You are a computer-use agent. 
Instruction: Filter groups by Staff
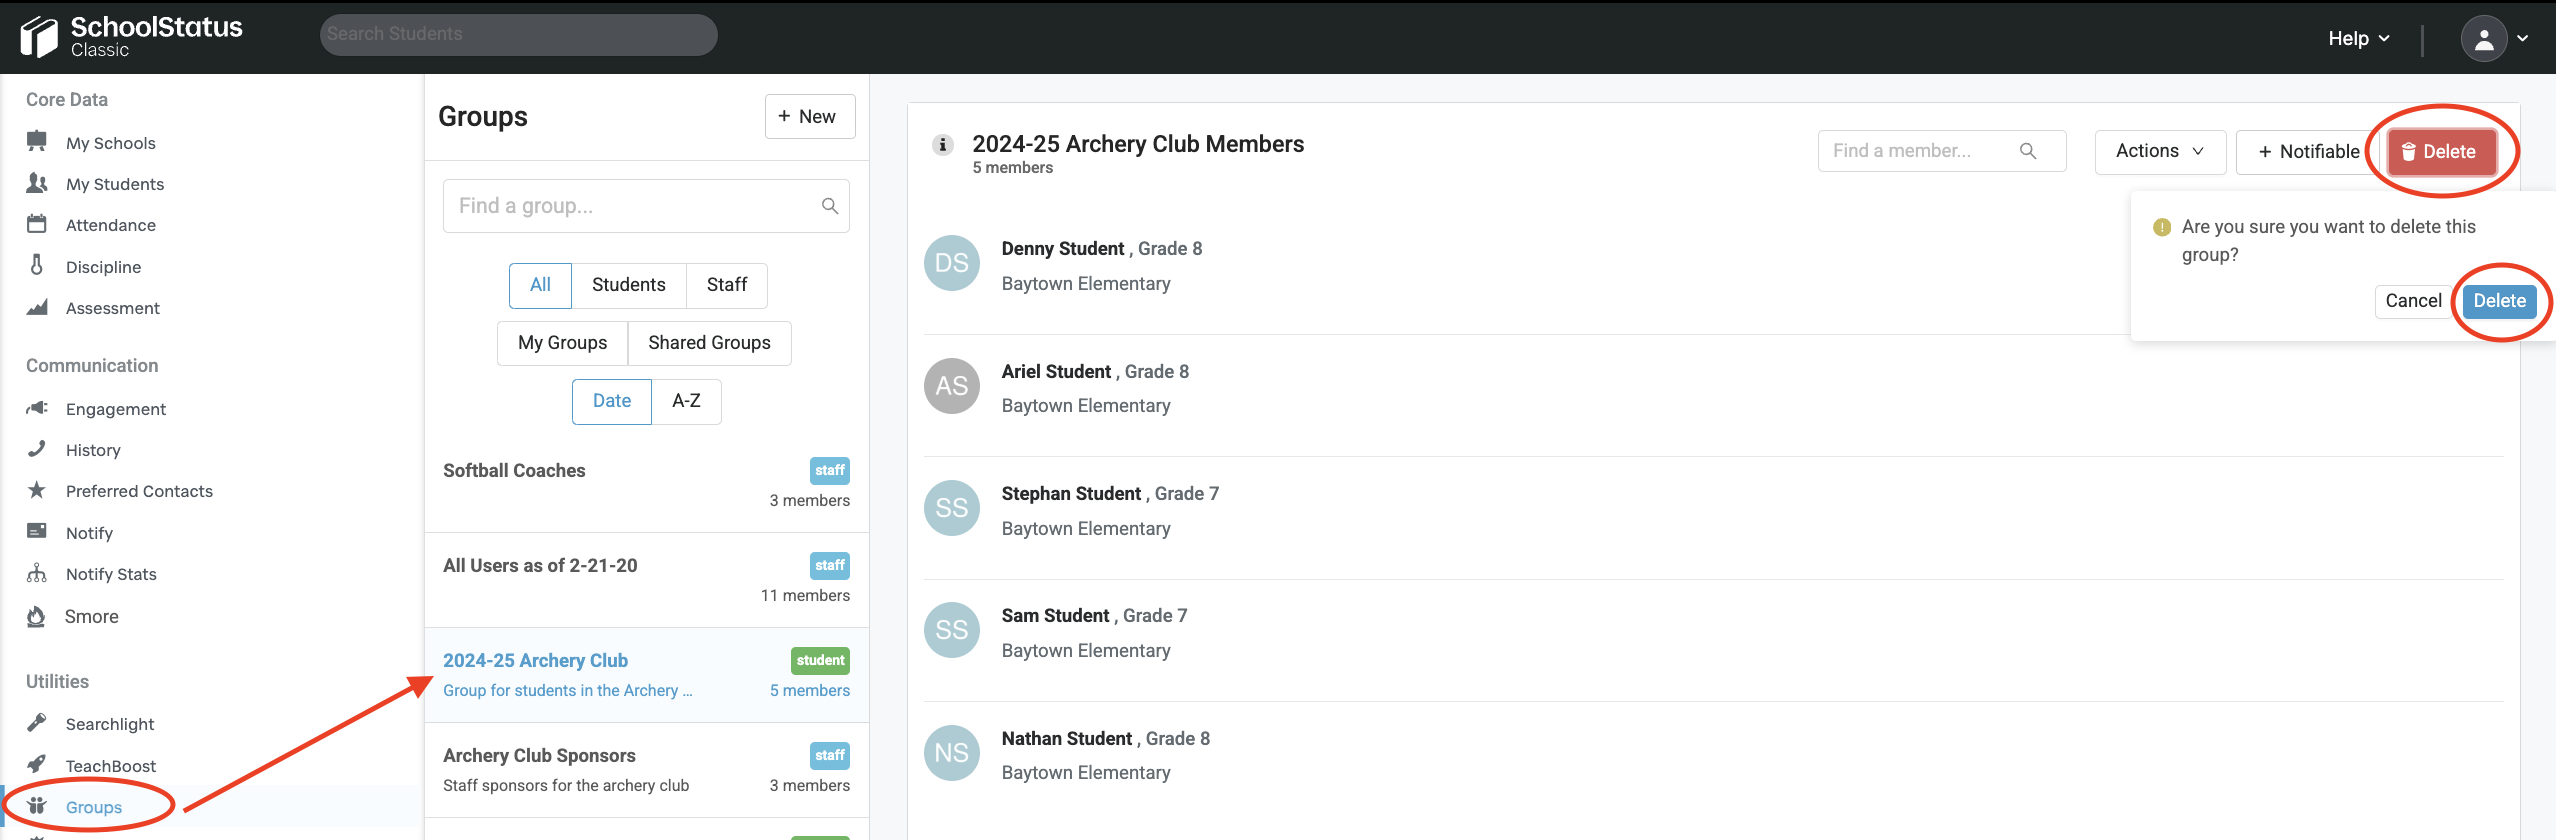point(726,285)
